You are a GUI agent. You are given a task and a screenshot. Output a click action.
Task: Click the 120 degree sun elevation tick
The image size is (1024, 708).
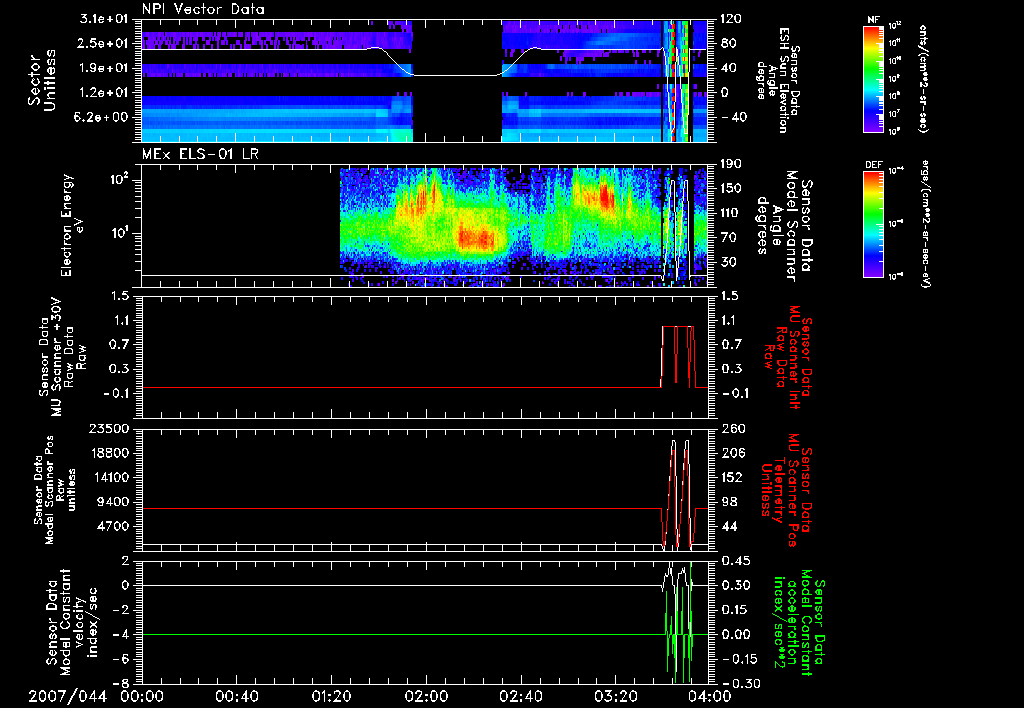[731, 19]
